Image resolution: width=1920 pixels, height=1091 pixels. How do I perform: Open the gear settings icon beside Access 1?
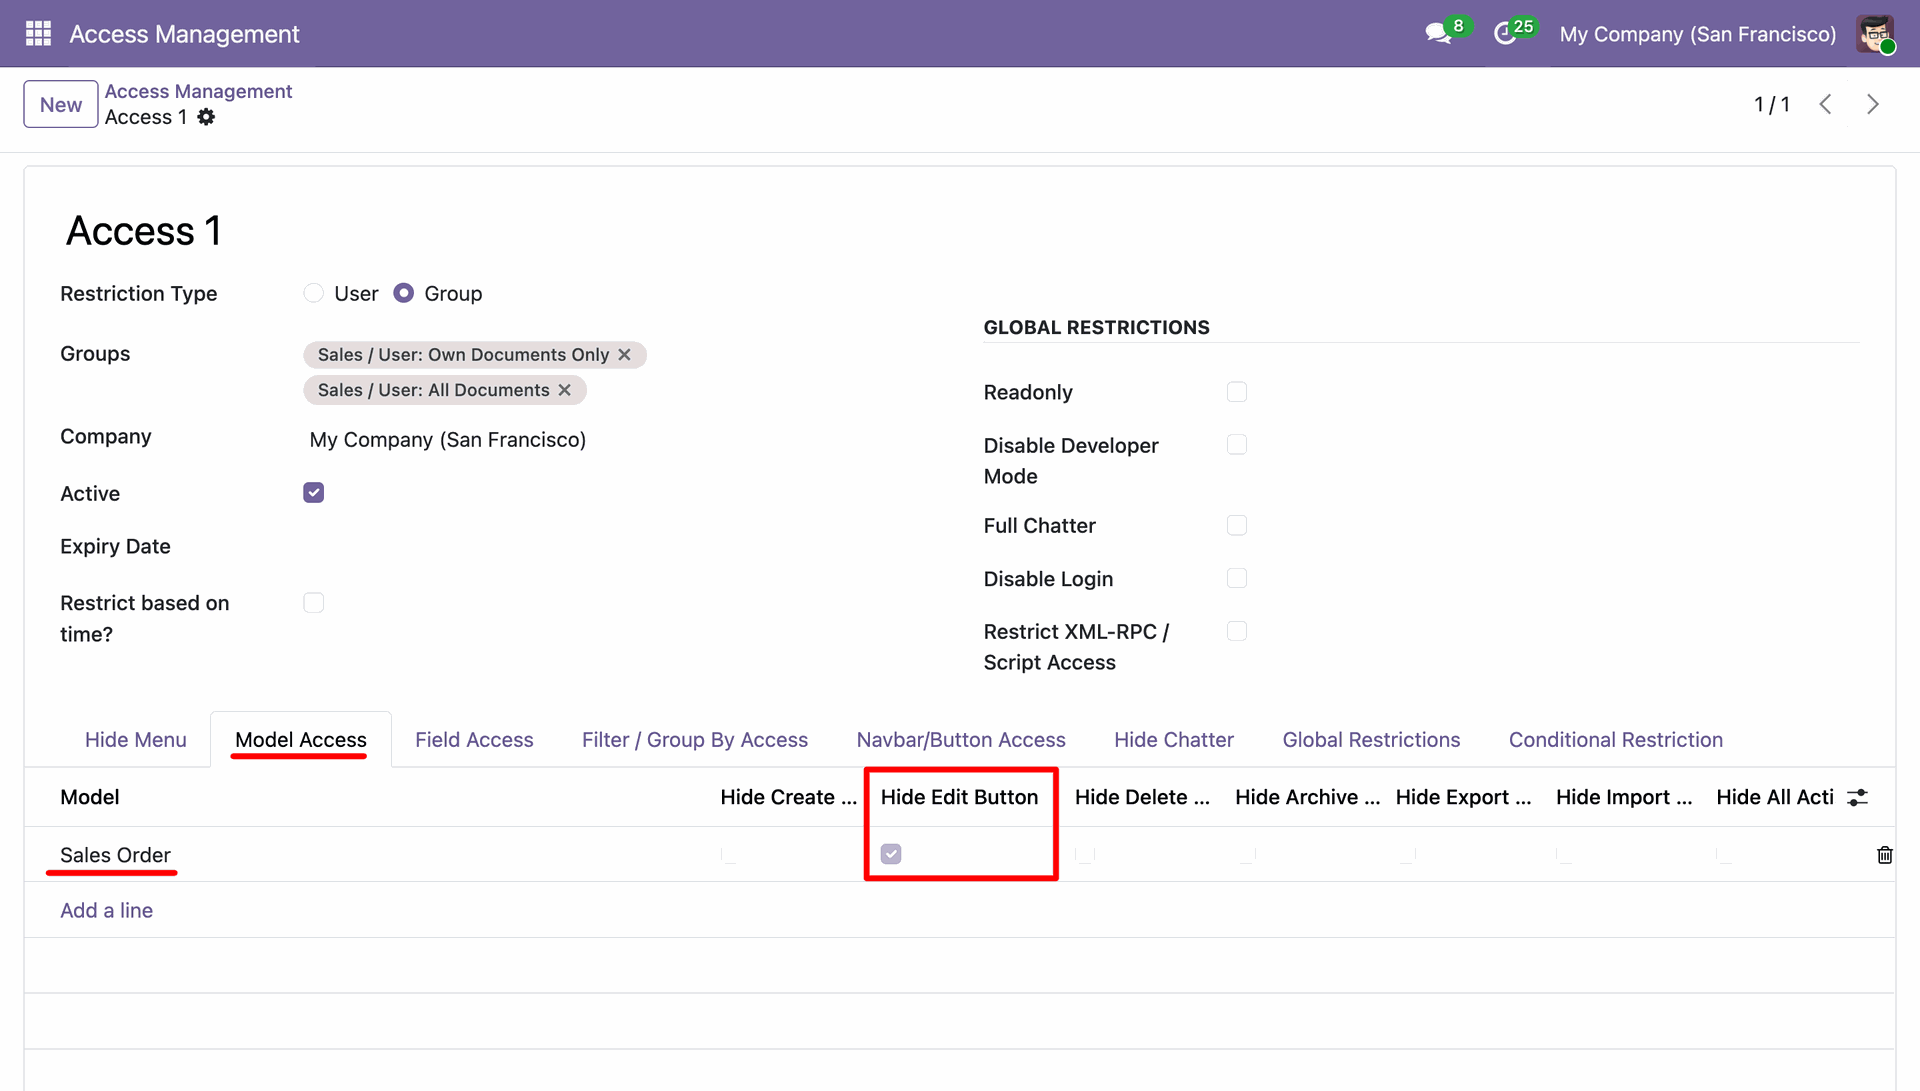click(206, 117)
